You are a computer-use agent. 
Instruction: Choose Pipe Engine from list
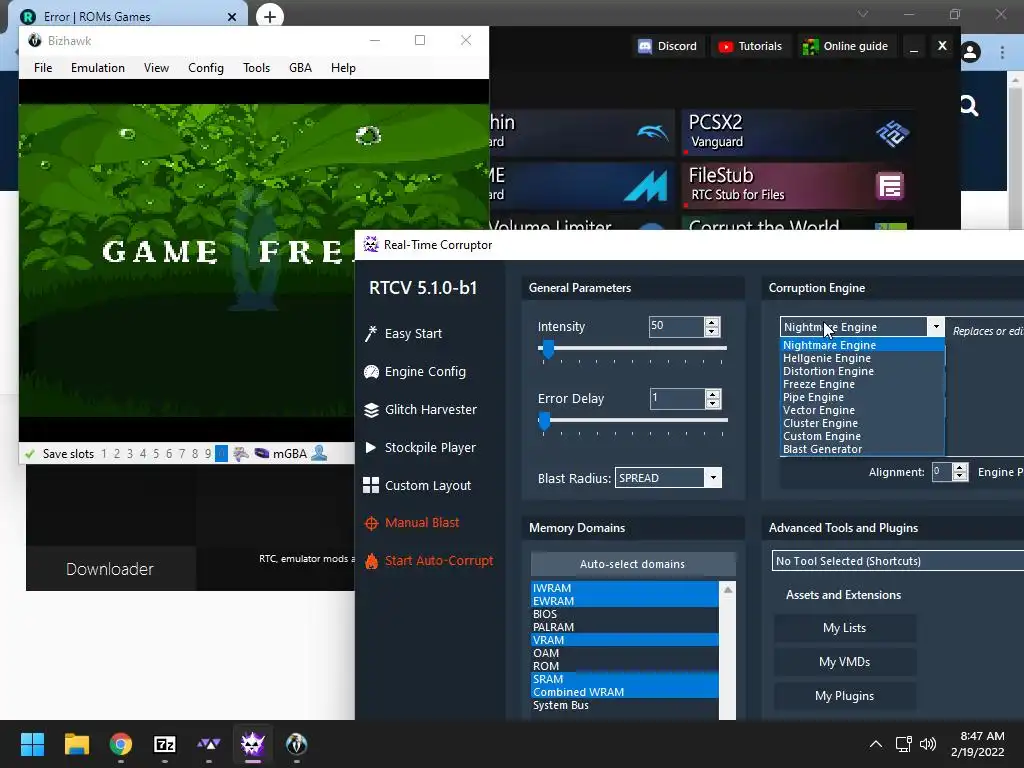862,397
